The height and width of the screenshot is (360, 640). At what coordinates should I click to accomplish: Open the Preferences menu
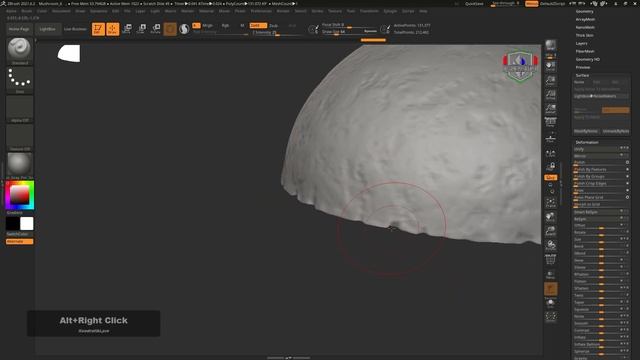(261, 11)
